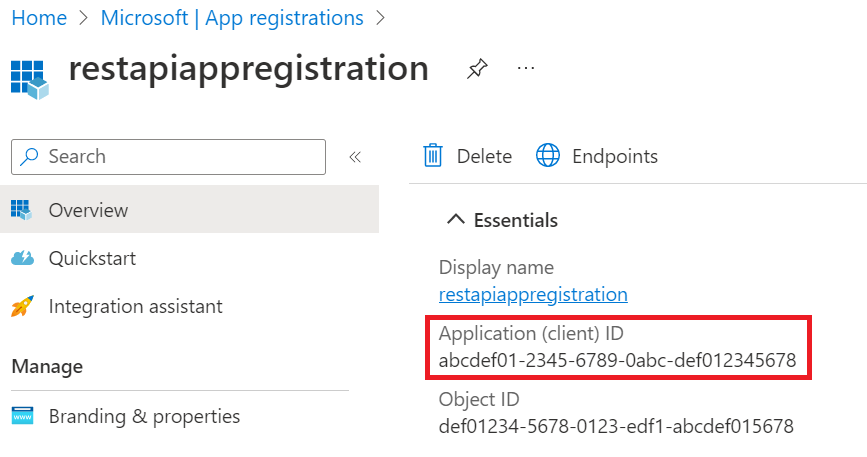Open the more options ellipsis
867x457 pixels.
pos(526,68)
